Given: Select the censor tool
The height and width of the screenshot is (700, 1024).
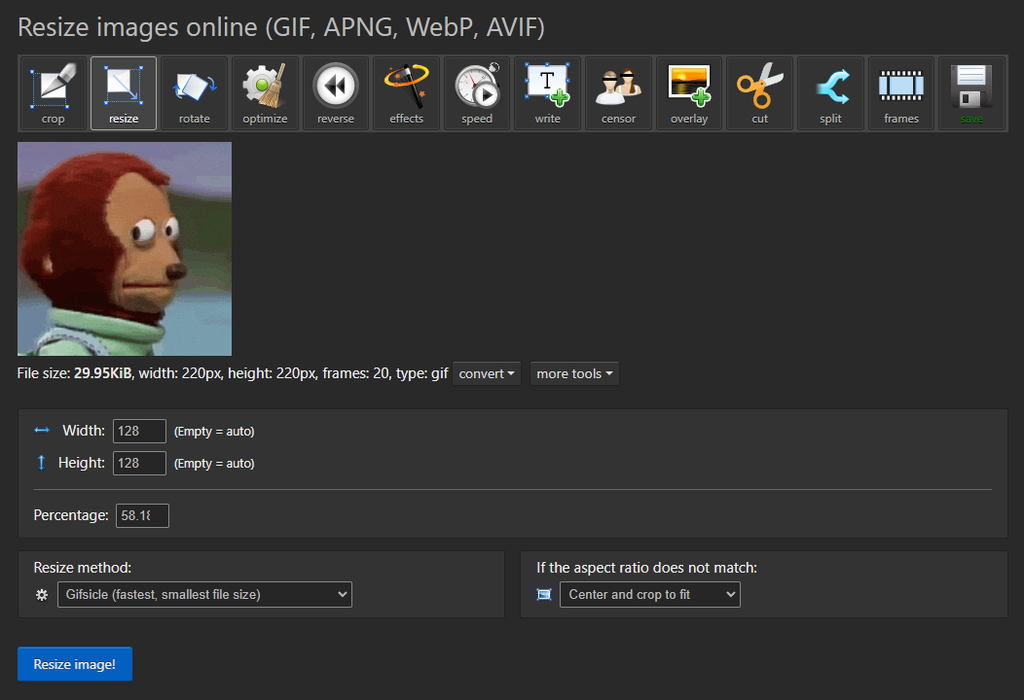Looking at the screenshot, I should (x=618, y=93).
